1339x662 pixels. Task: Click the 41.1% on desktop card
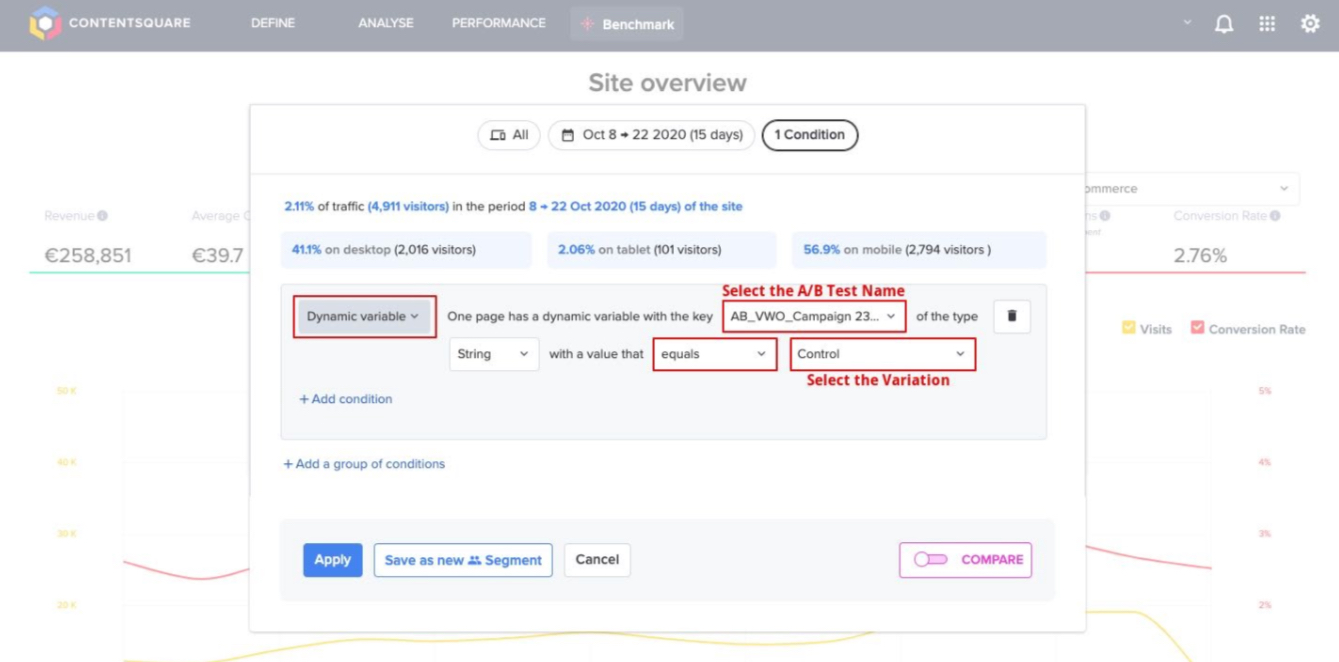click(x=406, y=250)
